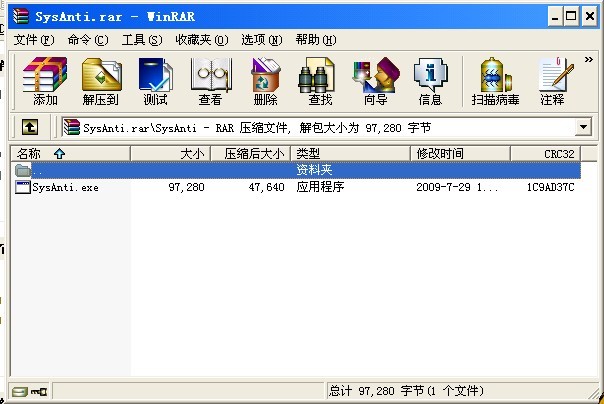The image size is (604, 404).
Task: Click the key password icon in status bar
Action: 39,392
